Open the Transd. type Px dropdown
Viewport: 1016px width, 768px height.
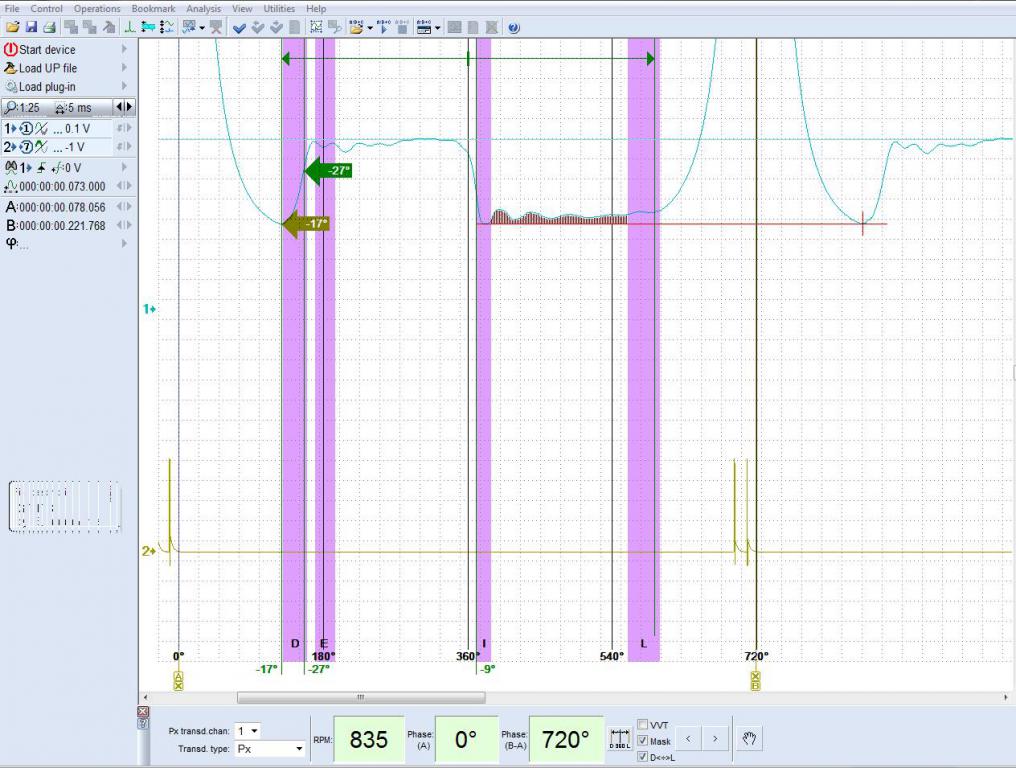click(x=270, y=748)
